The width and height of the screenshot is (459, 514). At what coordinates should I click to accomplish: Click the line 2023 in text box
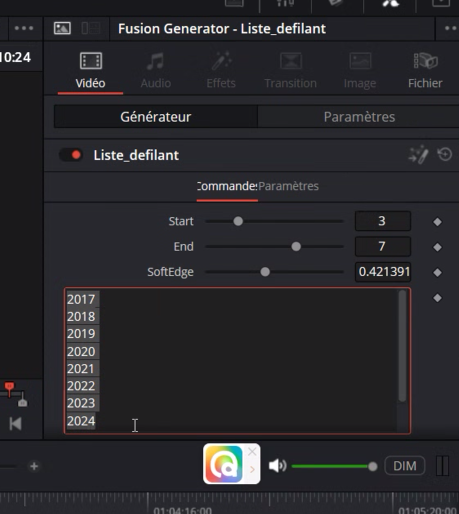tap(81, 403)
